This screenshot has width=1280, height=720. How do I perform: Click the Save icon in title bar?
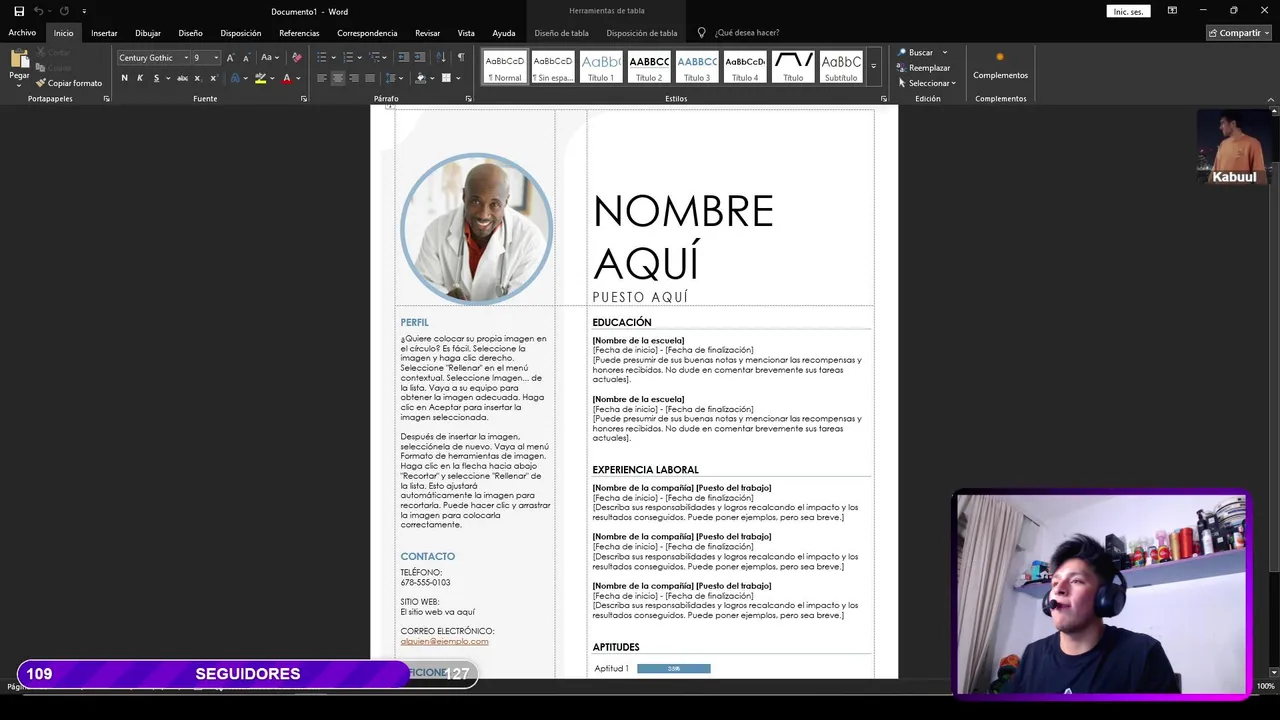[18, 11]
